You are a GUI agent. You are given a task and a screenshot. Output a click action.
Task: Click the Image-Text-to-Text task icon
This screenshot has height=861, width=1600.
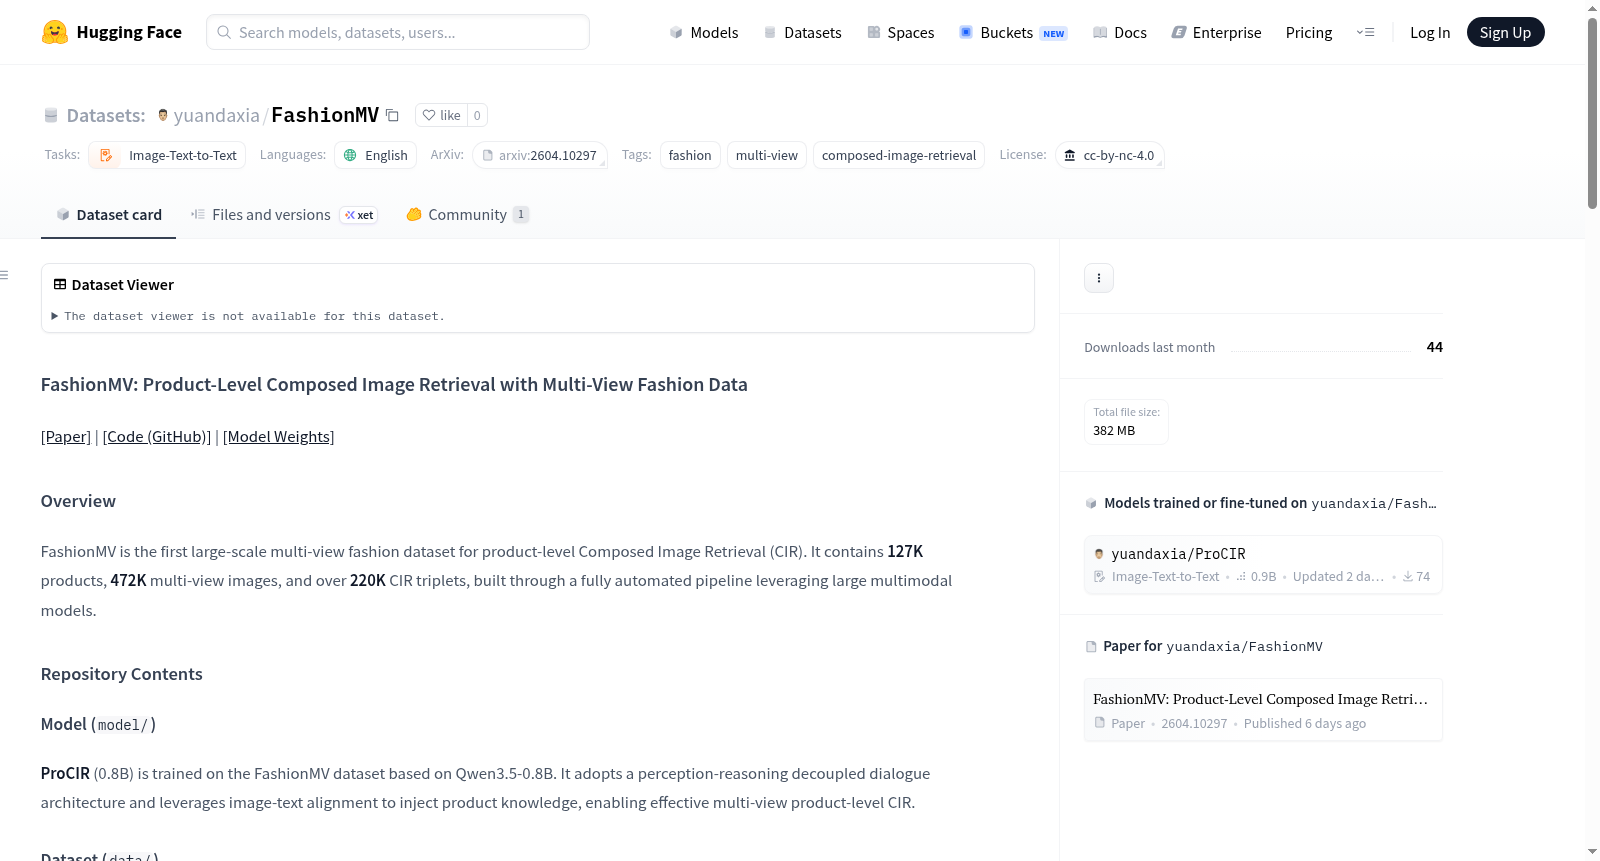coord(106,155)
